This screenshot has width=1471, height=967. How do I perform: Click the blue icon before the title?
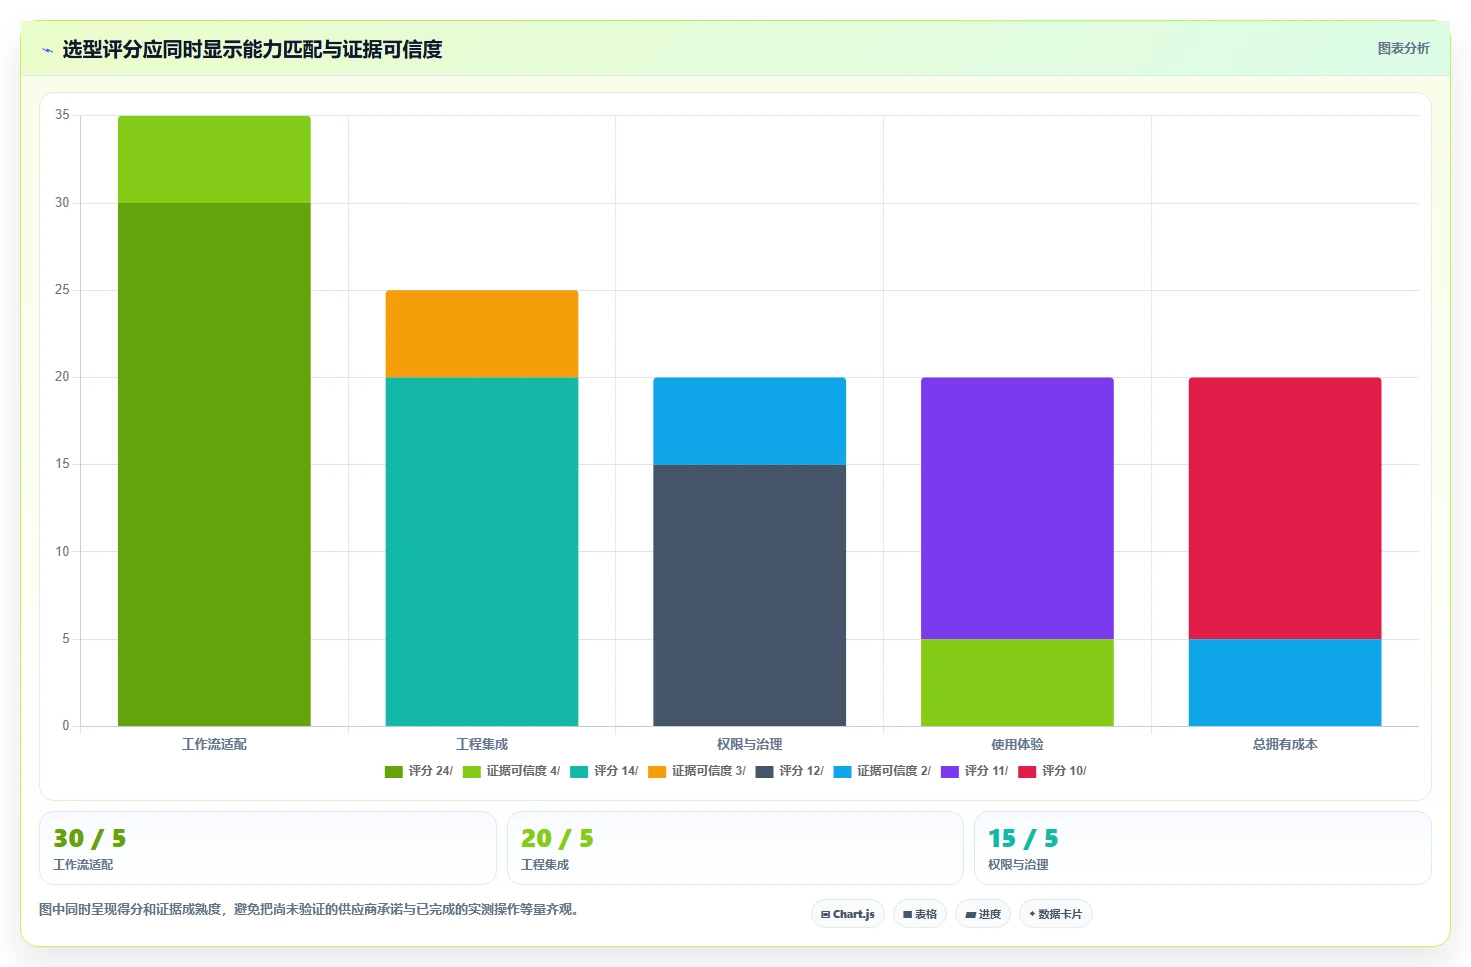point(47,50)
